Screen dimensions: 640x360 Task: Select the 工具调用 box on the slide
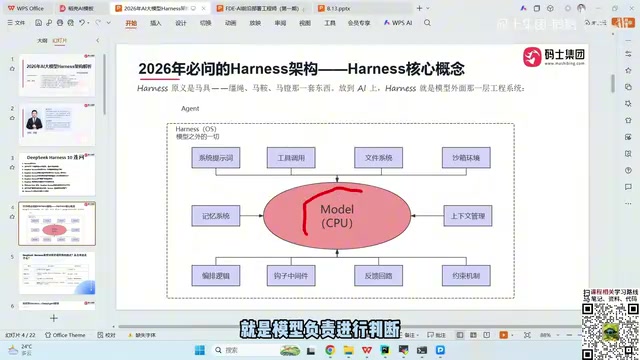[x=291, y=158]
